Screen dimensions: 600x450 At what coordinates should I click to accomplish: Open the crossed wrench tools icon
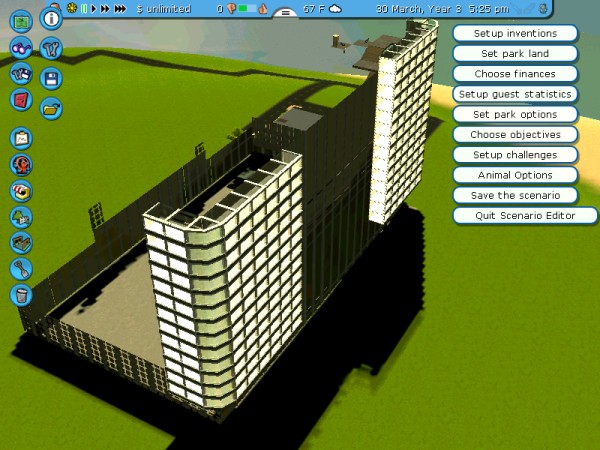pos(51,48)
